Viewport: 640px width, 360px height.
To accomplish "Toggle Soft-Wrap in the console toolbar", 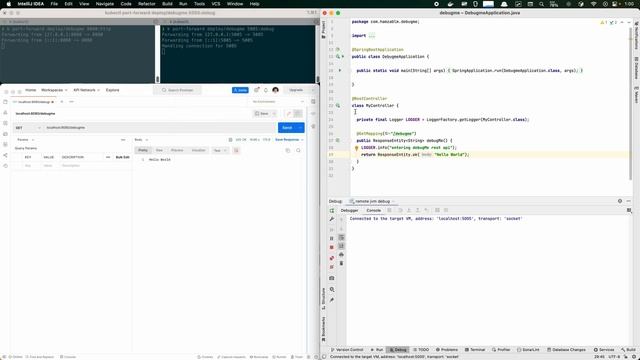I will click(342, 238).
